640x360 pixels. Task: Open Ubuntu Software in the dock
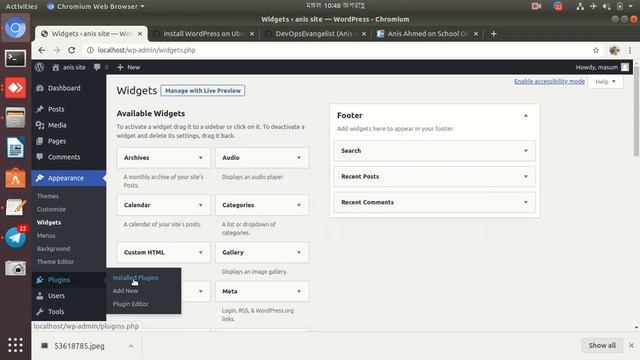(x=16, y=178)
